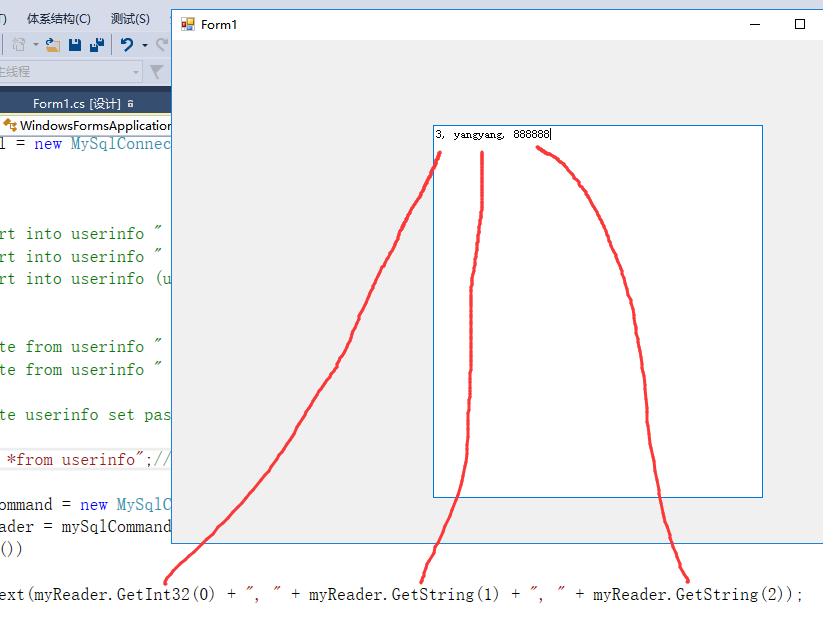Screen dimensions: 823x637
Task: Click the Save toolbar icon
Action: 74,44
